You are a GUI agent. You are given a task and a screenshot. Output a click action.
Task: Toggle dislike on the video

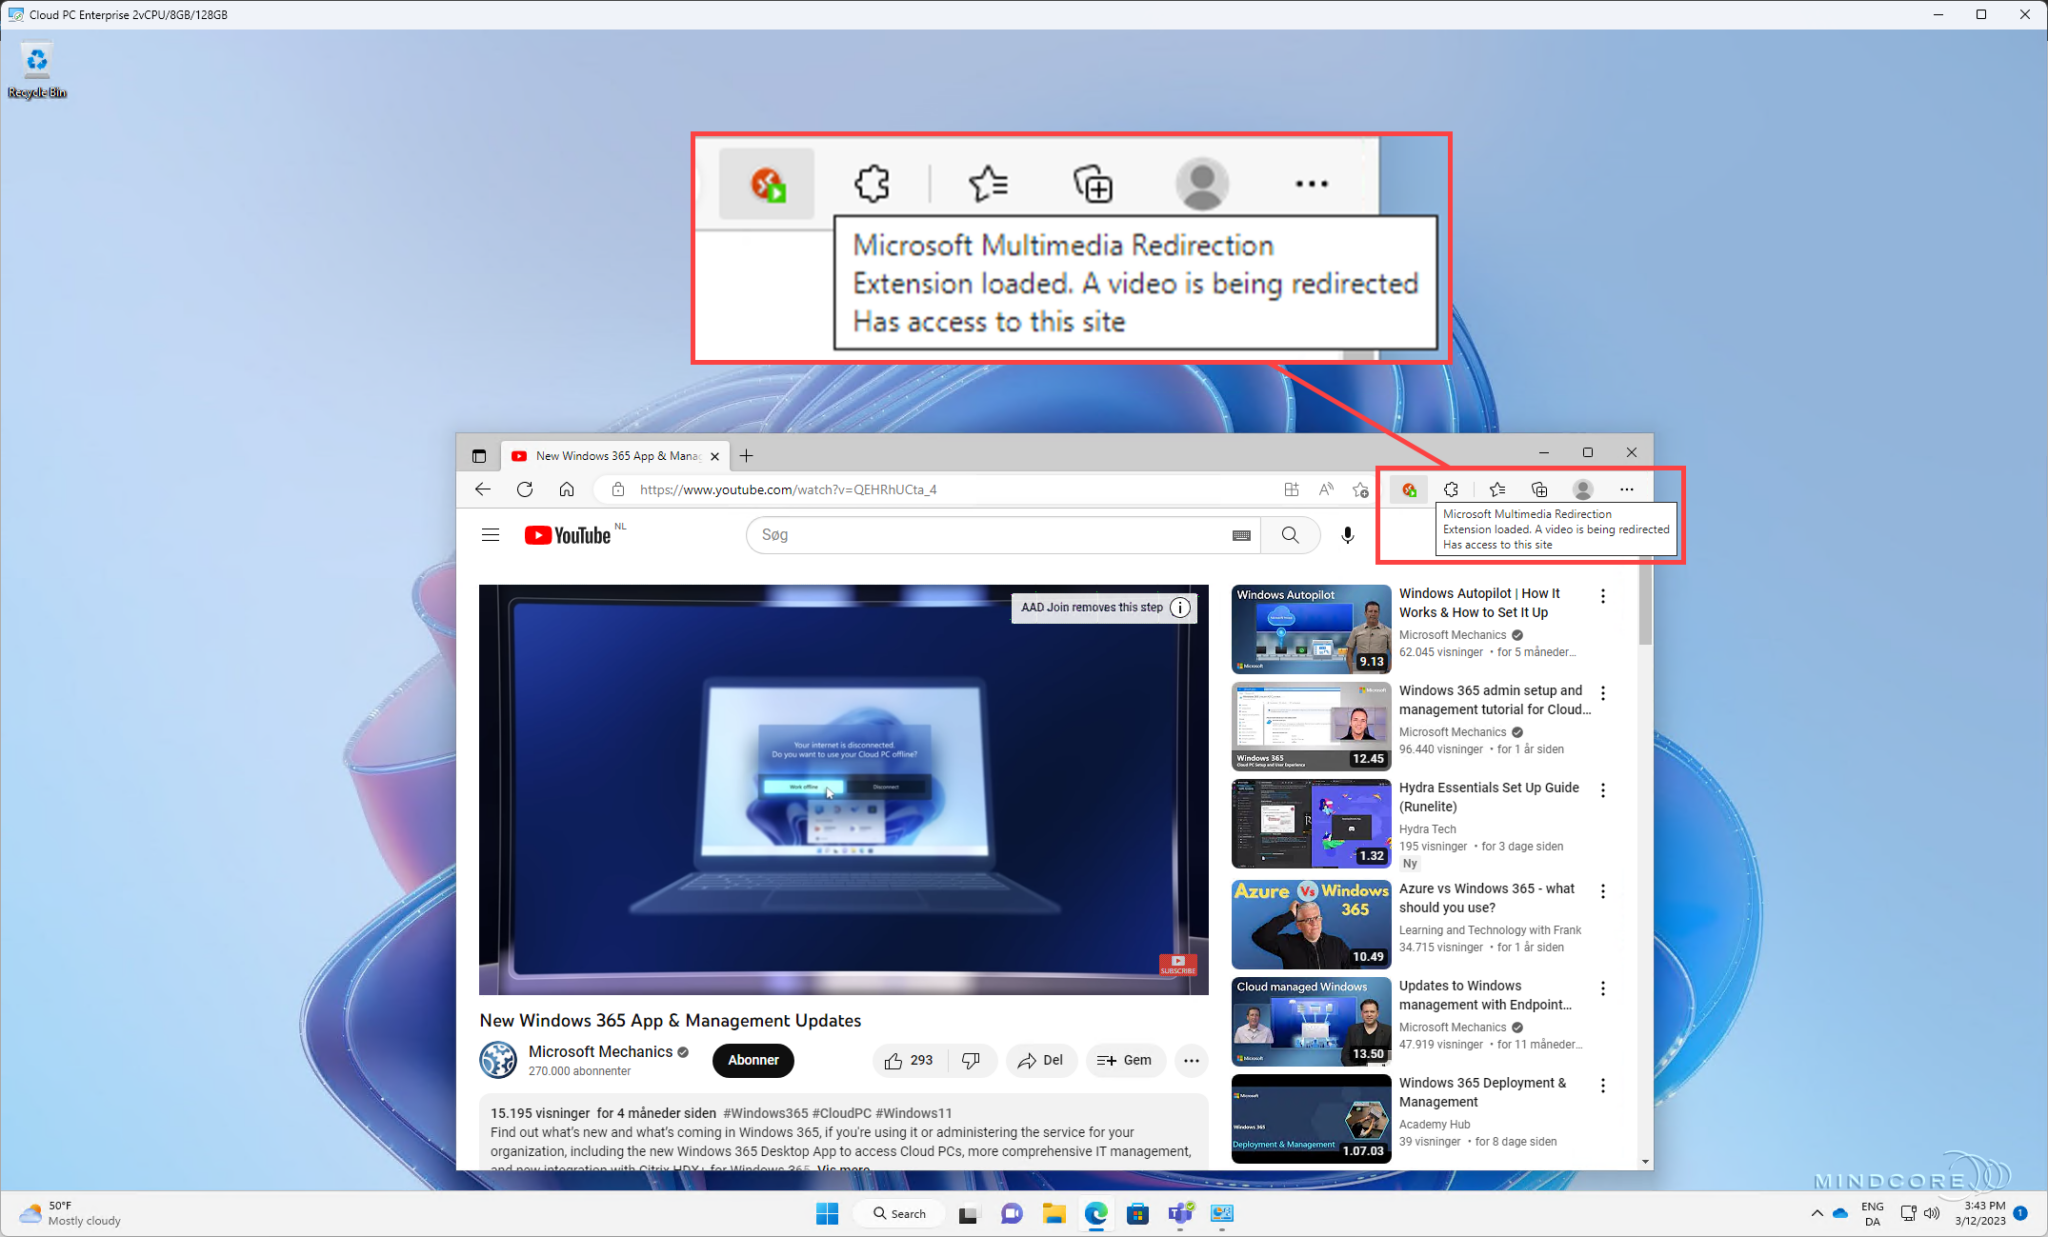pos(971,1060)
